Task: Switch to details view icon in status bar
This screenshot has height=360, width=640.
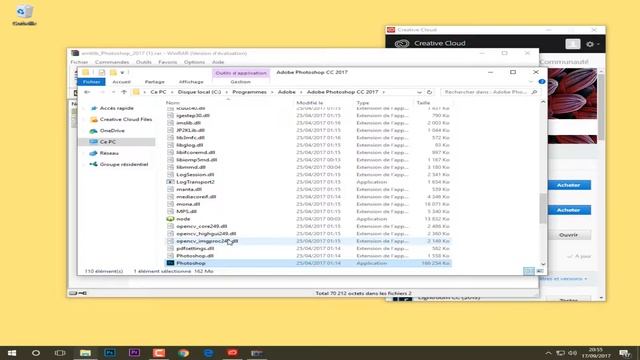Action: pyautogui.click(x=529, y=271)
